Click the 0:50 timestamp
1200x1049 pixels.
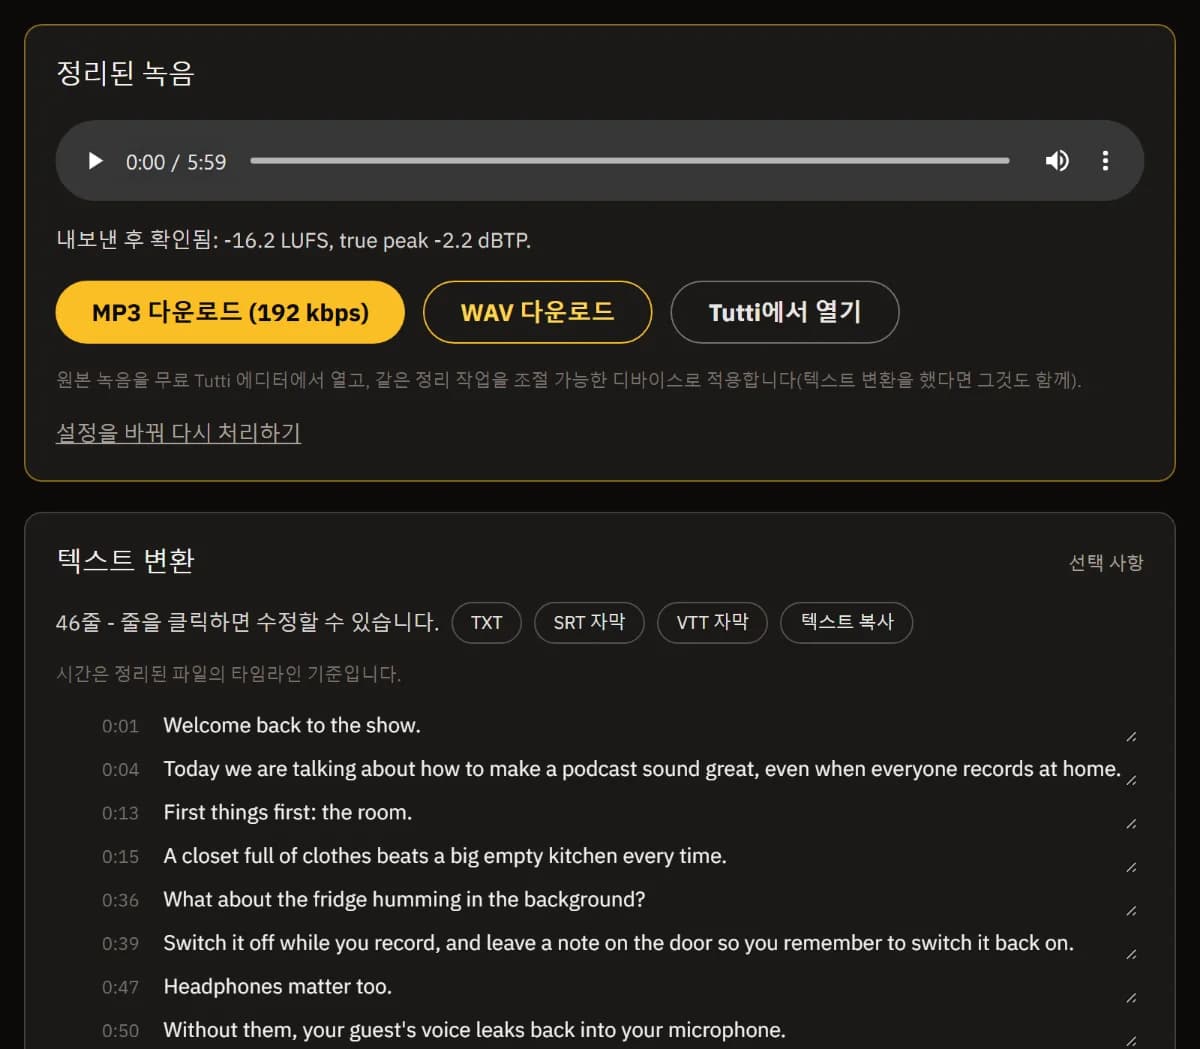point(120,1030)
